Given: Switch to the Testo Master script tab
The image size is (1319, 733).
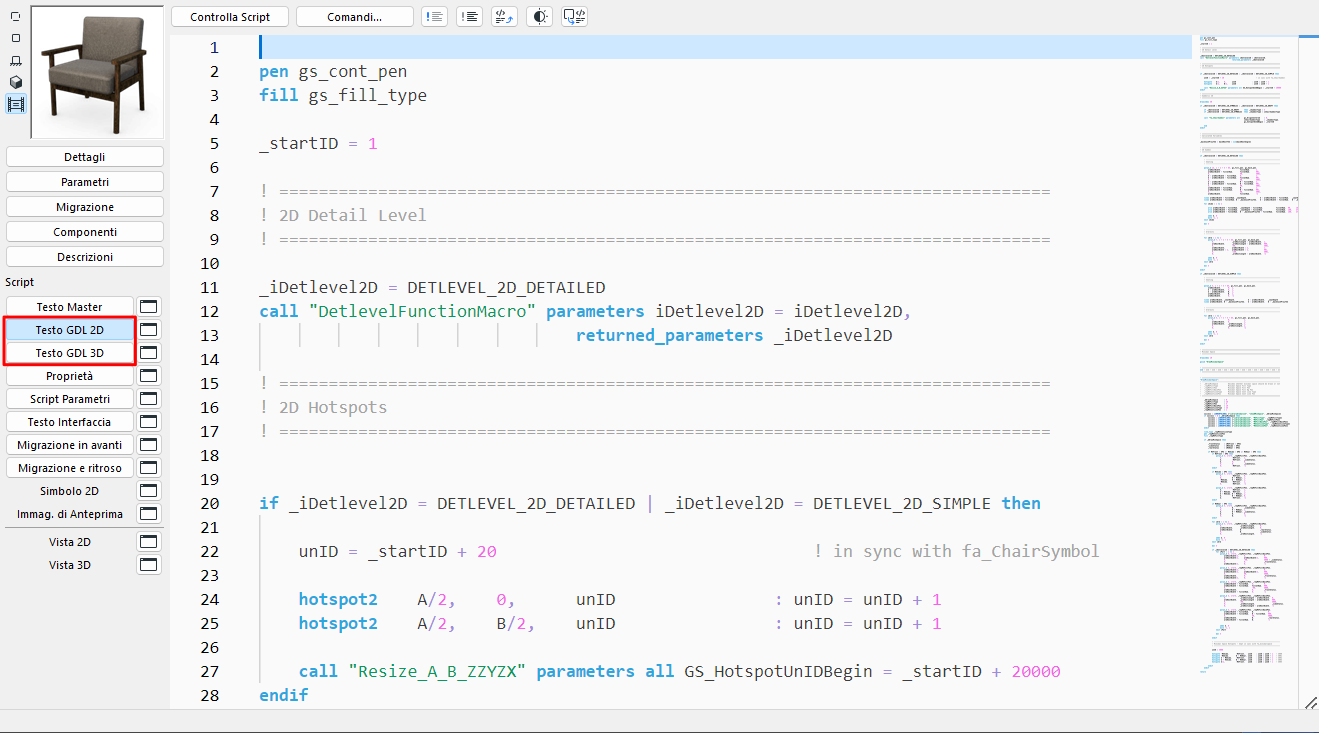Looking at the screenshot, I should tap(69, 306).
